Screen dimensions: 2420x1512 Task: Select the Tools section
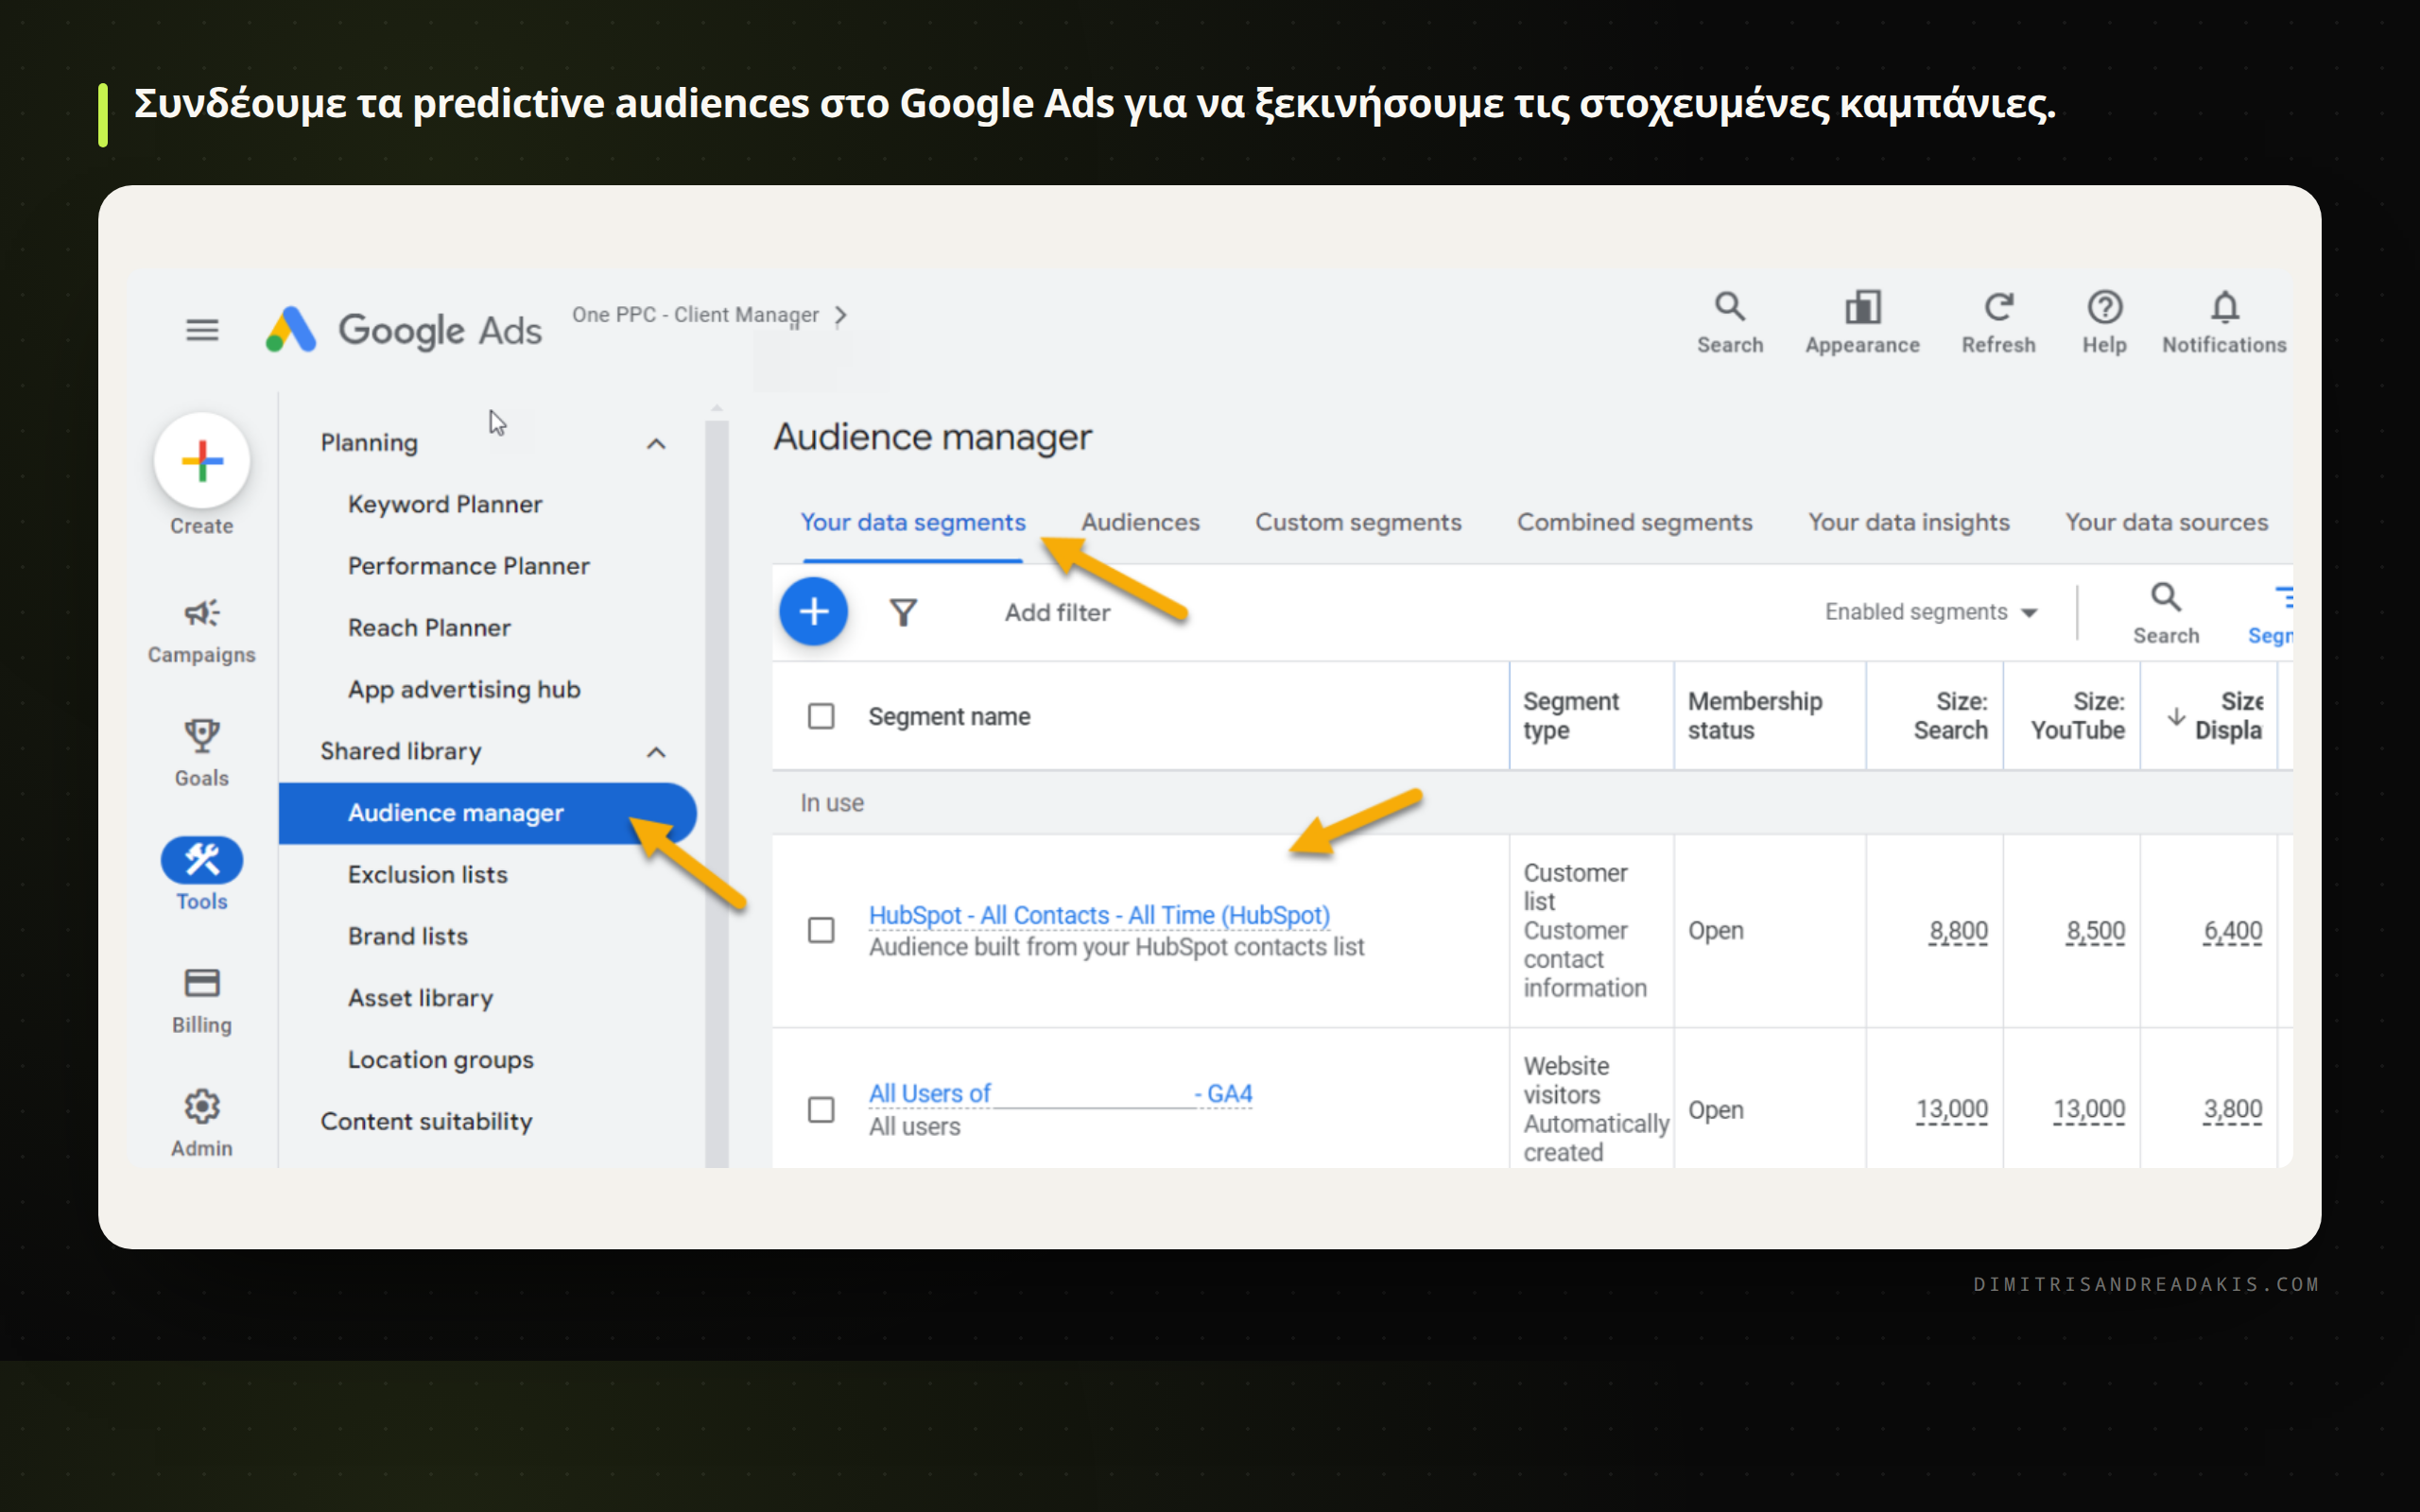pos(202,875)
